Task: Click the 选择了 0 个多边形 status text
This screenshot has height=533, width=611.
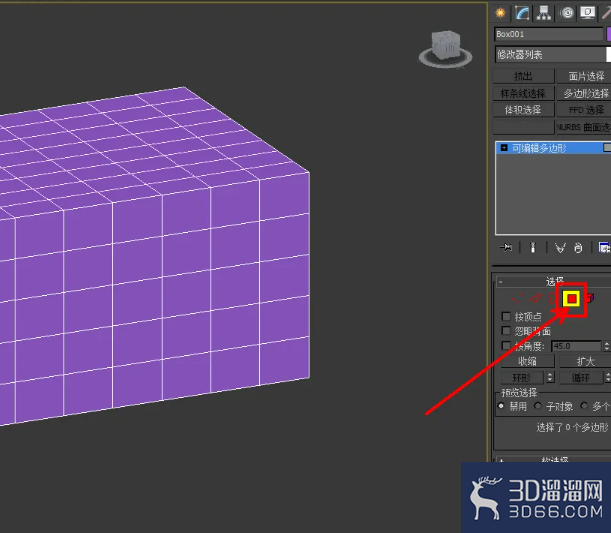Action: [x=572, y=427]
